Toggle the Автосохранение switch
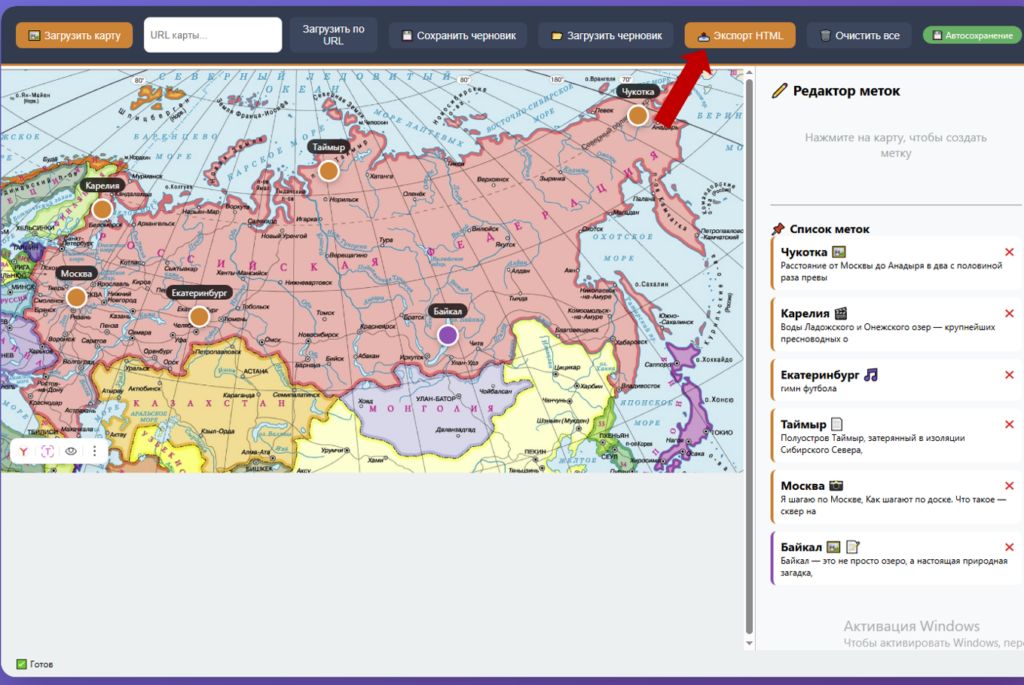Viewport: 1024px width, 685px height. [966, 35]
